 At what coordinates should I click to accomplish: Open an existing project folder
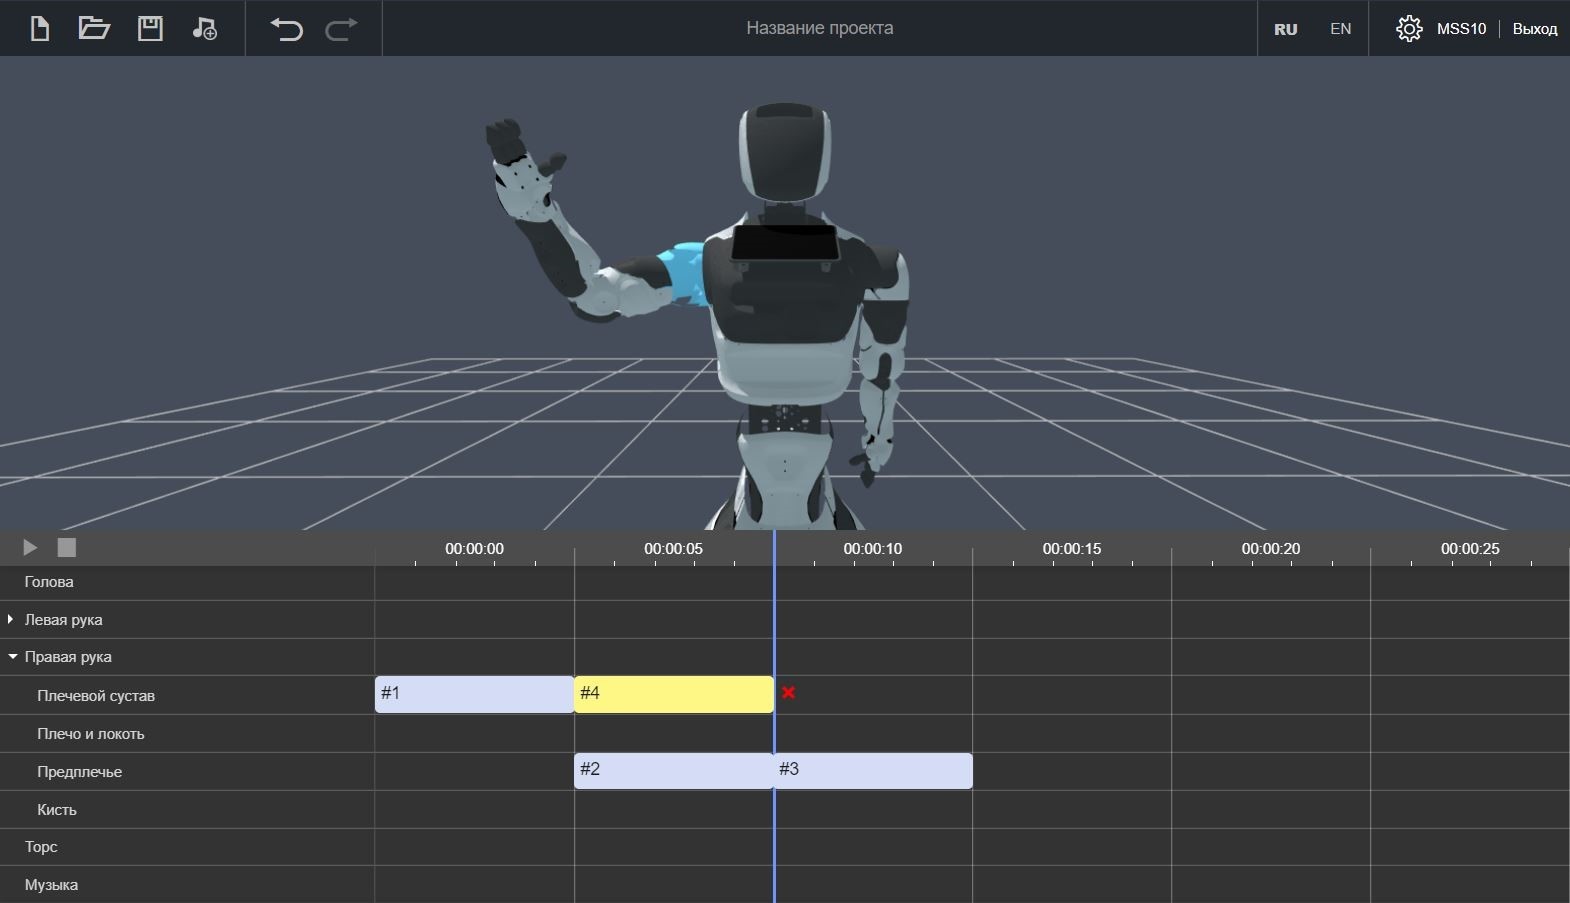(x=94, y=28)
